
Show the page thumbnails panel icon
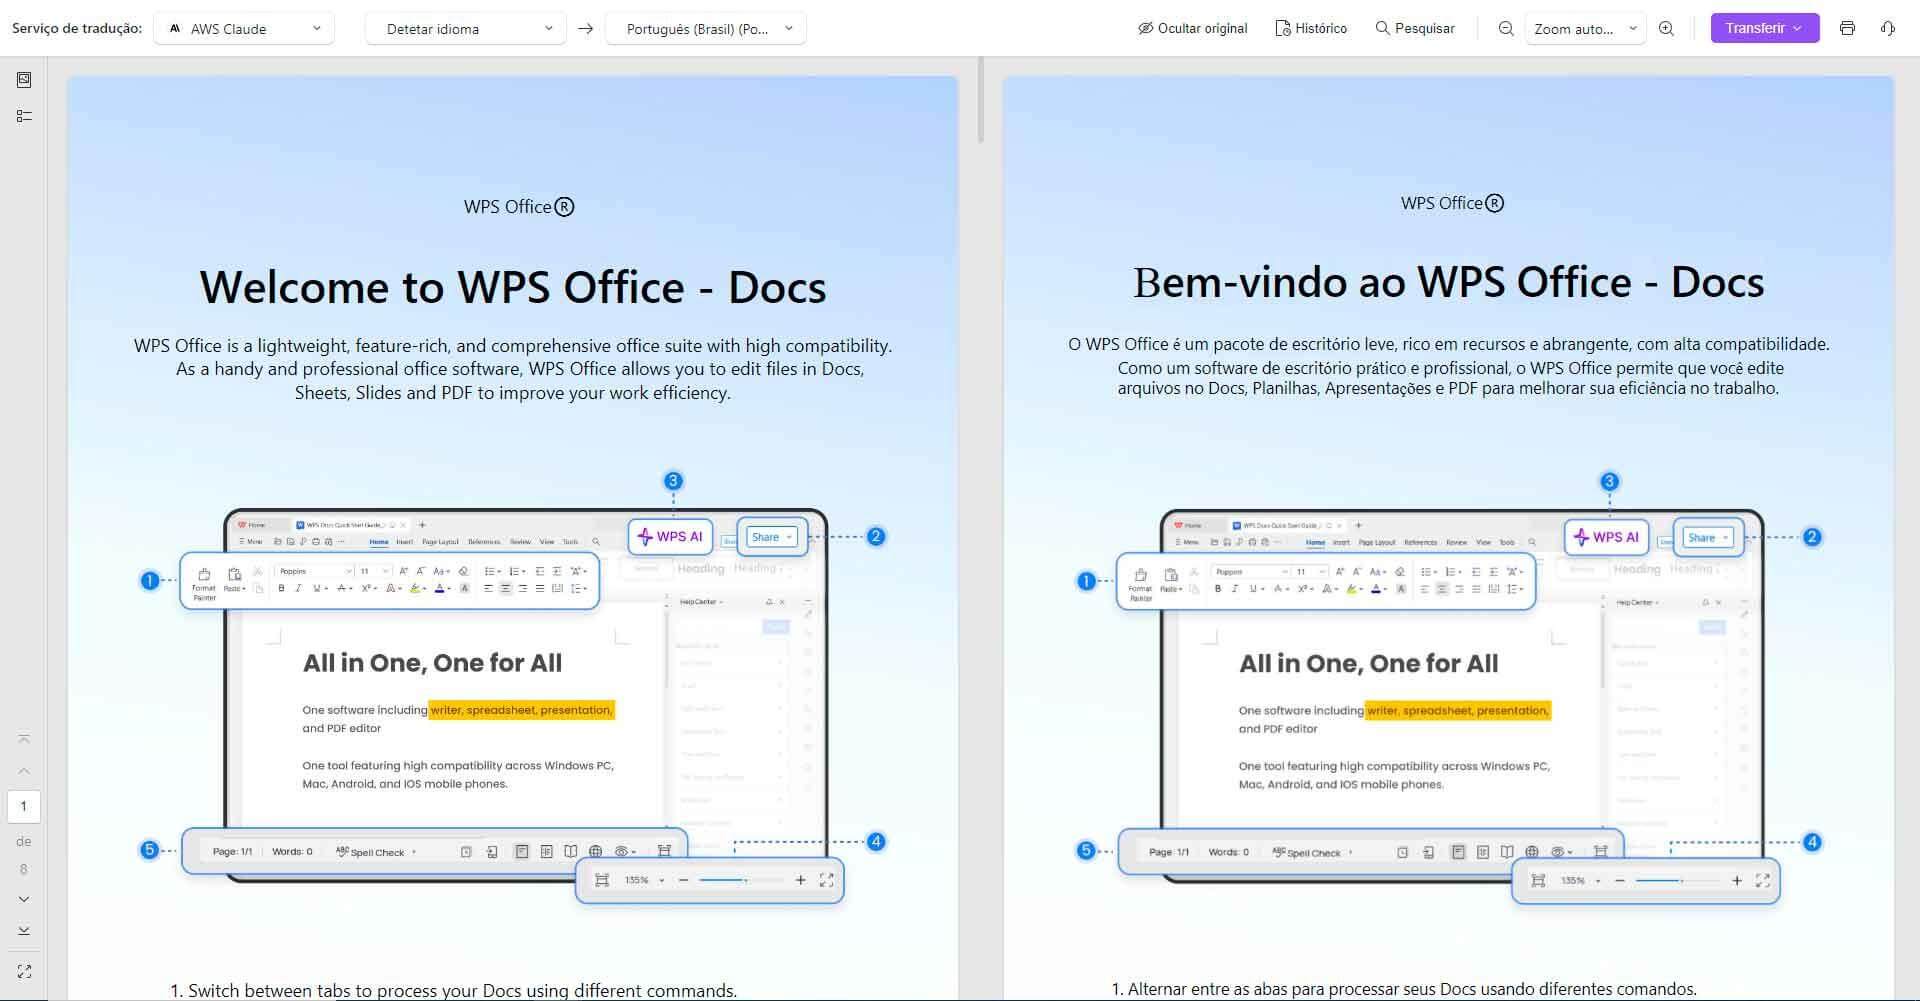tap(24, 80)
